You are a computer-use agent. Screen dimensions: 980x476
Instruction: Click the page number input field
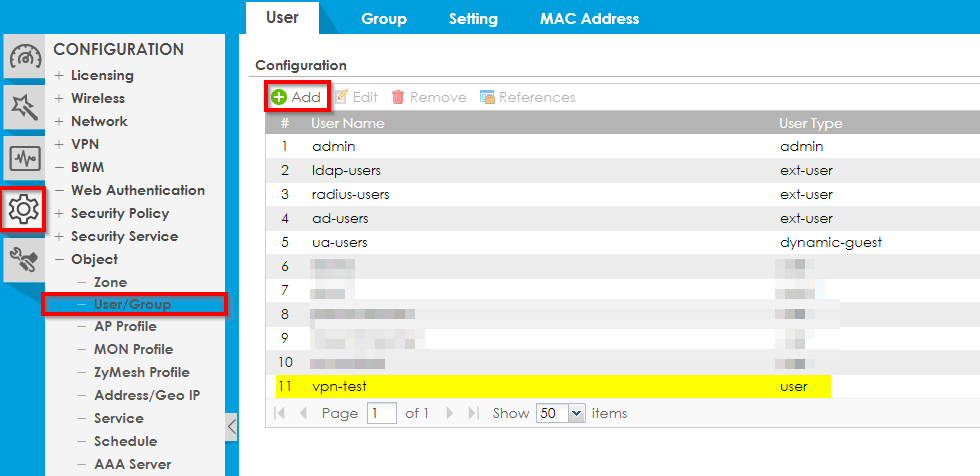[x=381, y=413]
